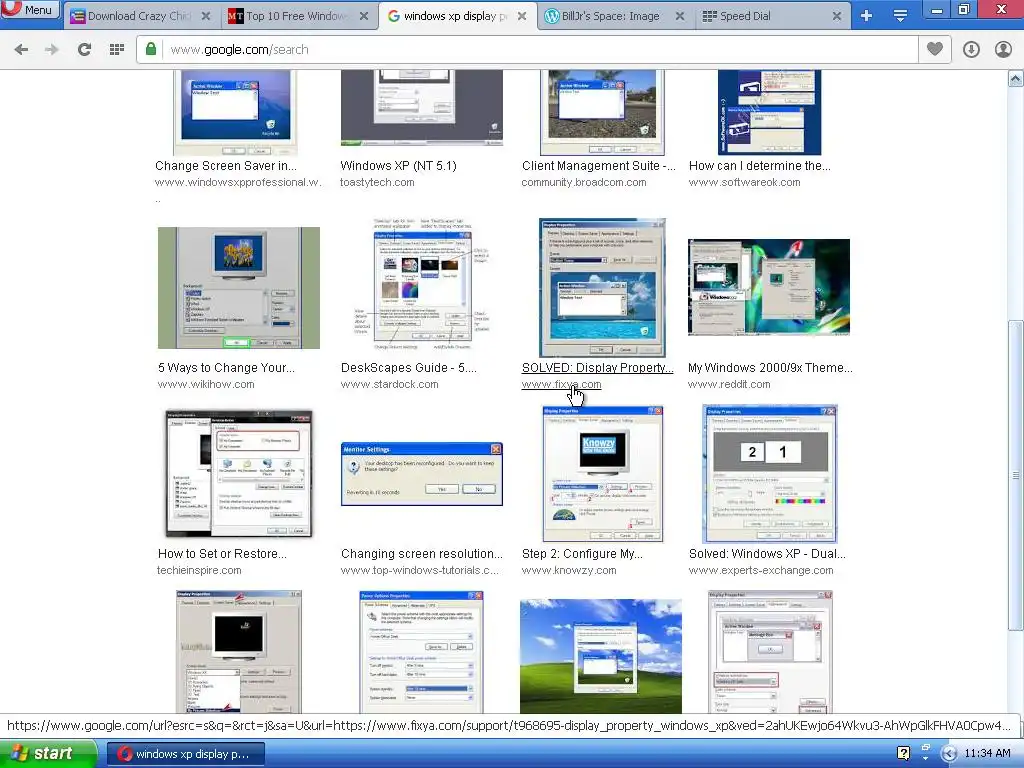
Task: Open My Windows 2000/9x Theme... result
Action: click(x=770, y=368)
